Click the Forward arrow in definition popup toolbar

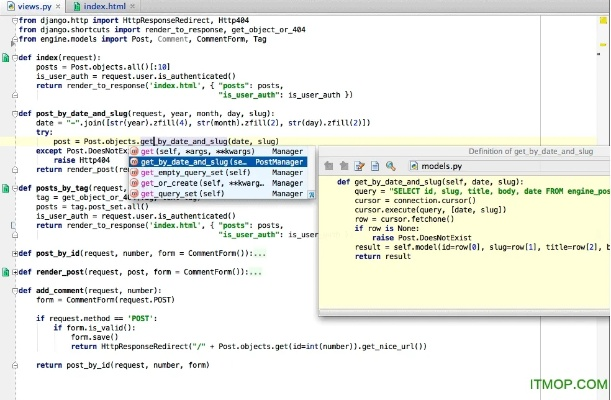click(x=344, y=166)
